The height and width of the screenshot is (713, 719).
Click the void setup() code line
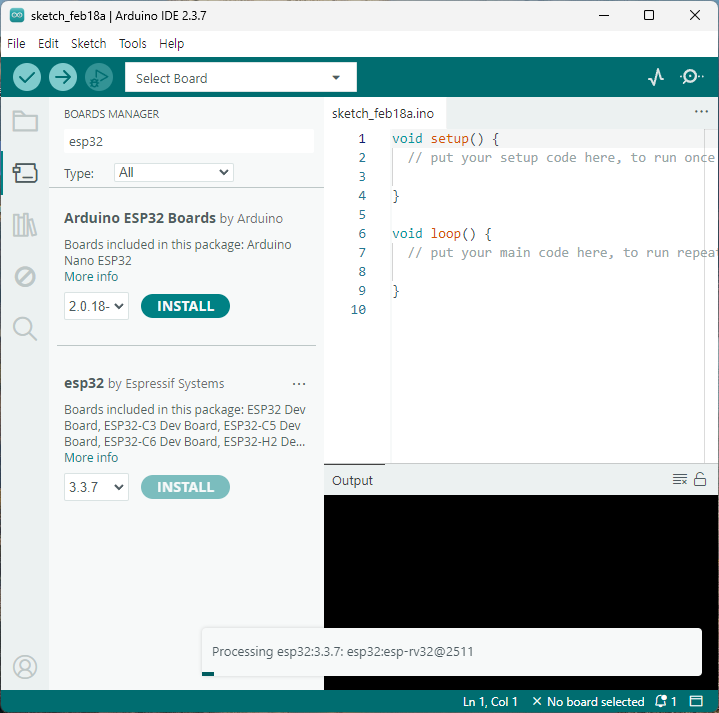[x=445, y=138]
